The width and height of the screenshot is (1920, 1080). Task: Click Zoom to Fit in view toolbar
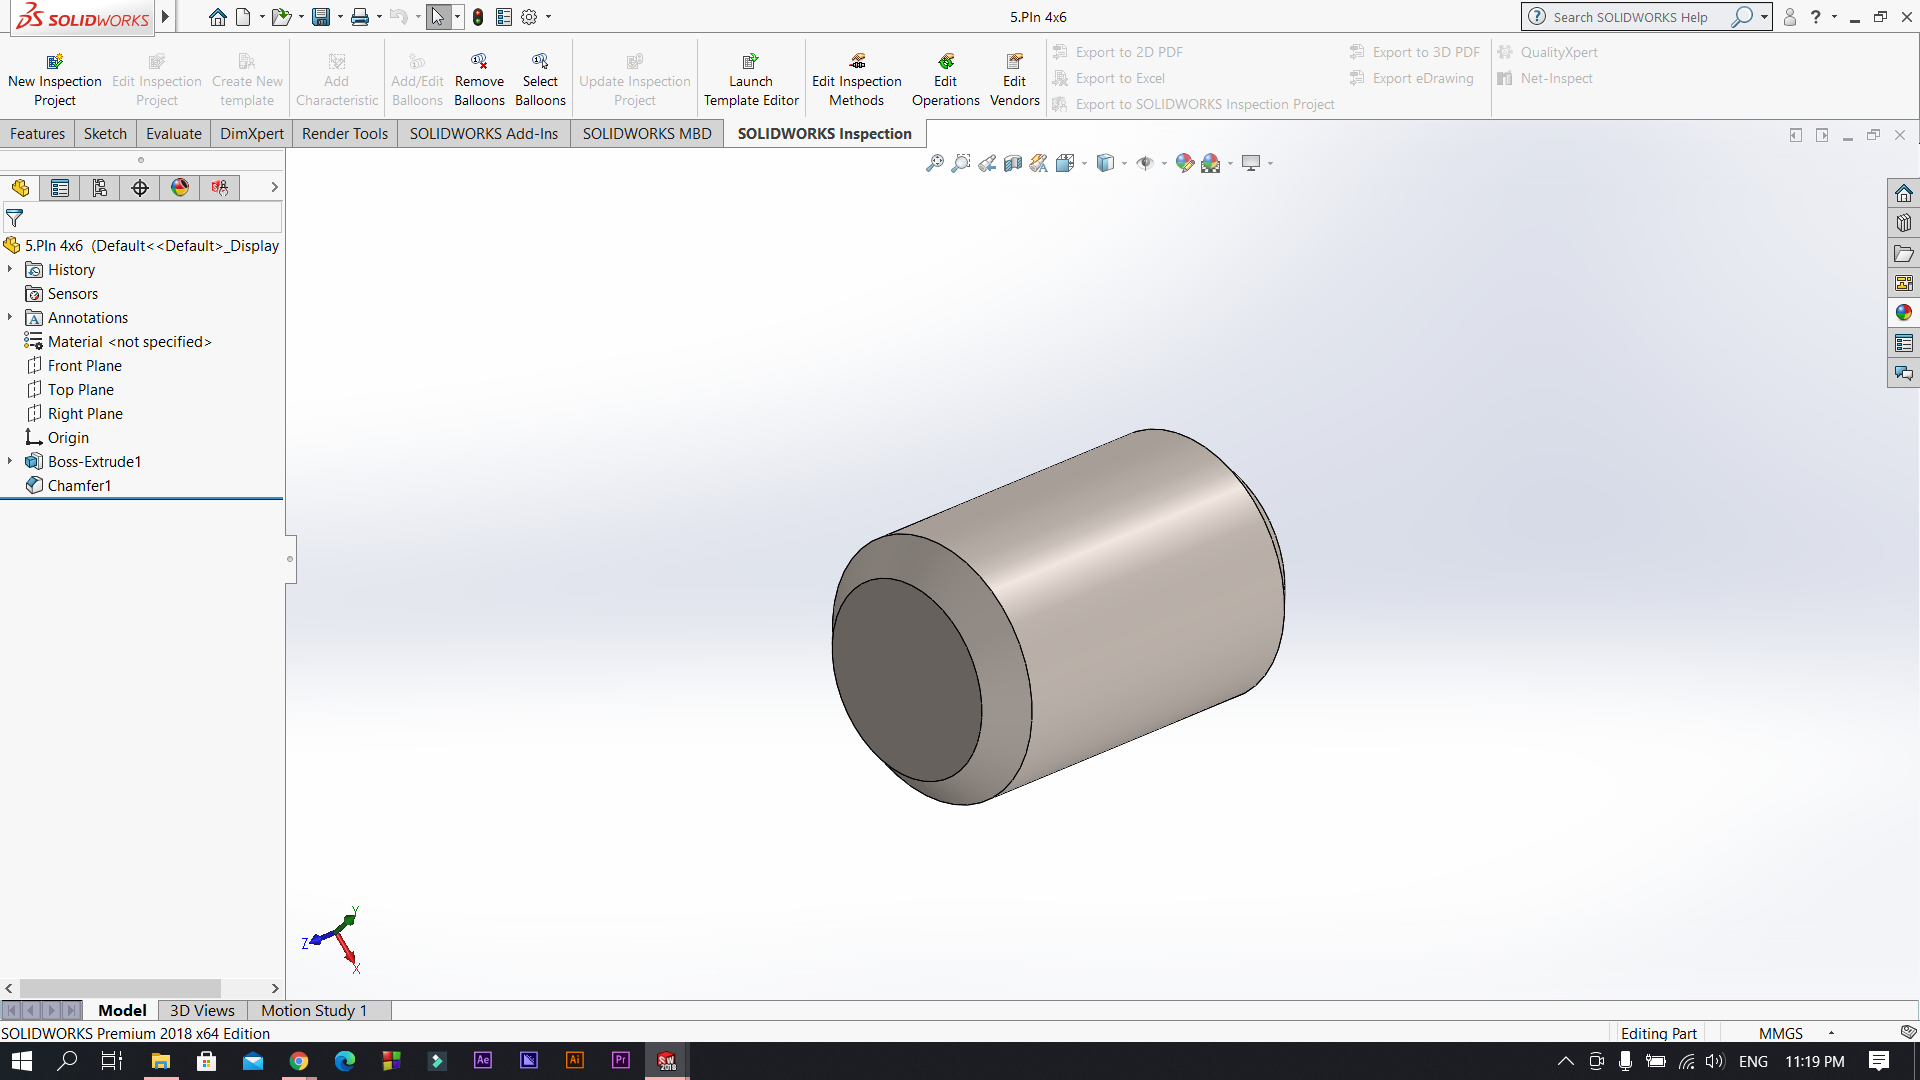coord(935,163)
